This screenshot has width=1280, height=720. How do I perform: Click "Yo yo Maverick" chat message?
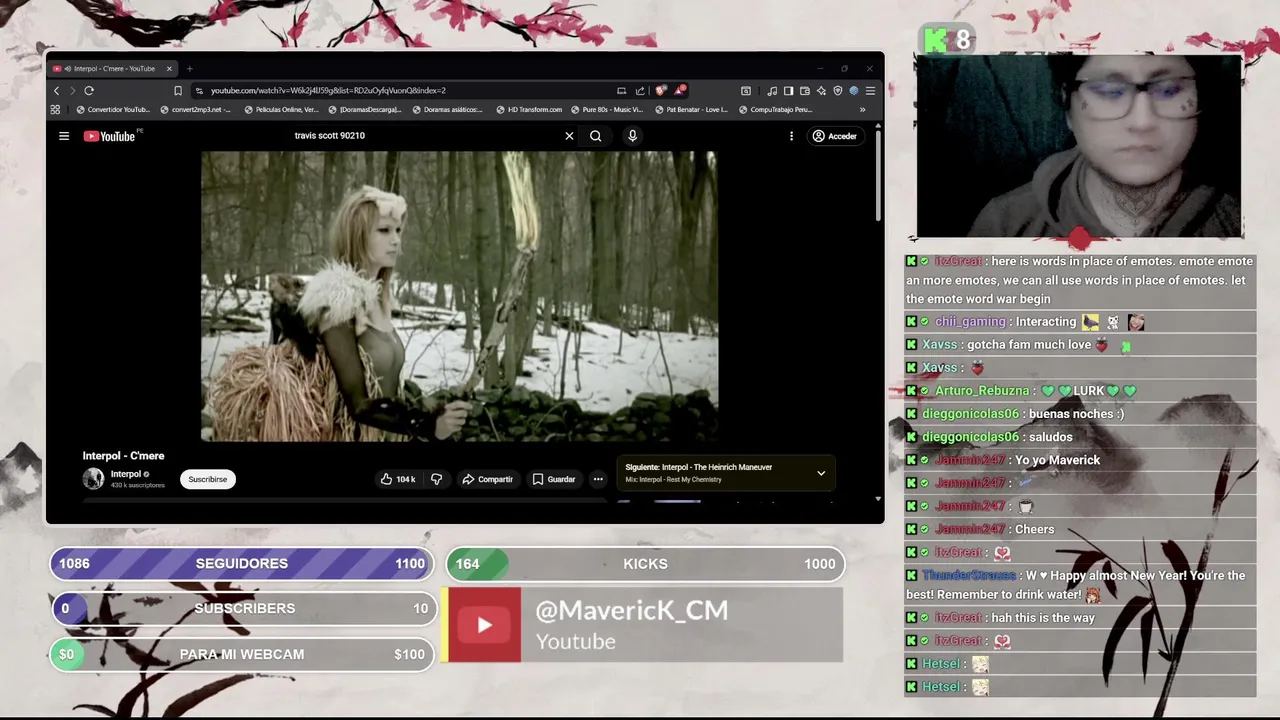tap(1057, 460)
